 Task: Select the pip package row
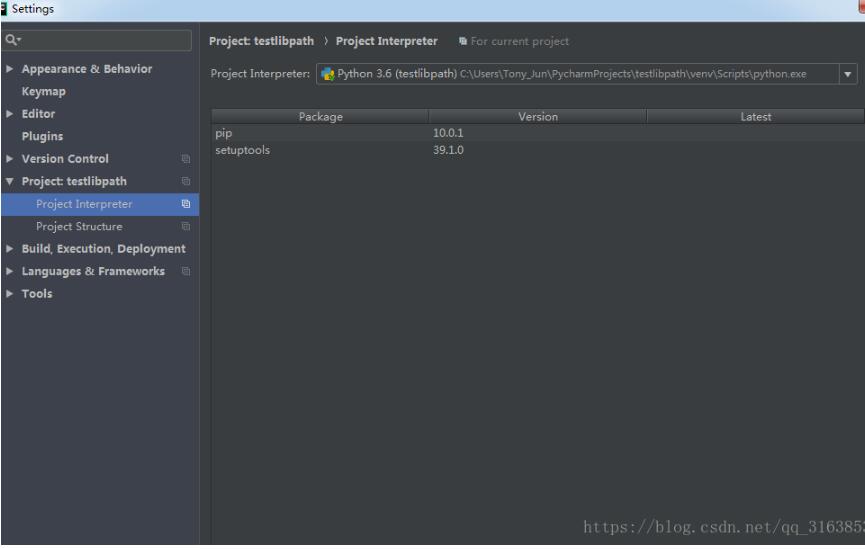(x=538, y=133)
